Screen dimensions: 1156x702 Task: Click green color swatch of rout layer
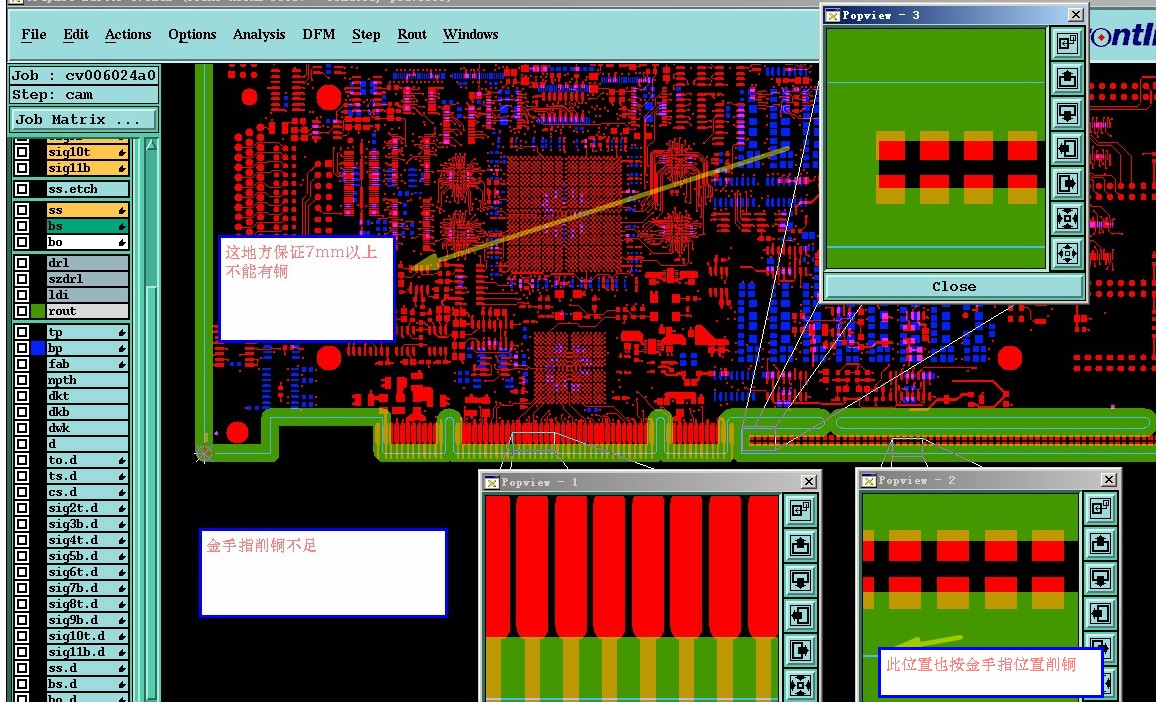click(x=38, y=311)
